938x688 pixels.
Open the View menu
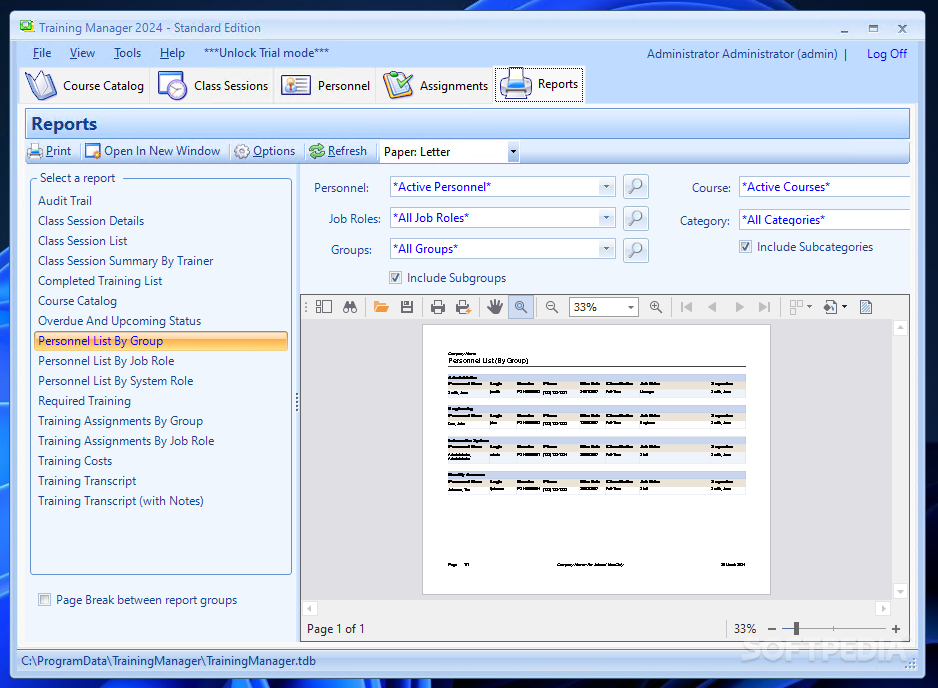click(82, 53)
